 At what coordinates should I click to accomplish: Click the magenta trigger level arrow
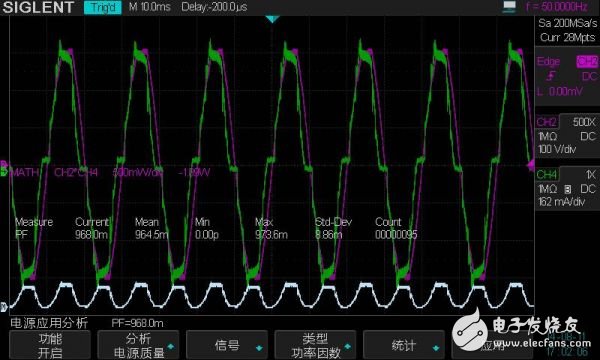[x=530, y=165]
